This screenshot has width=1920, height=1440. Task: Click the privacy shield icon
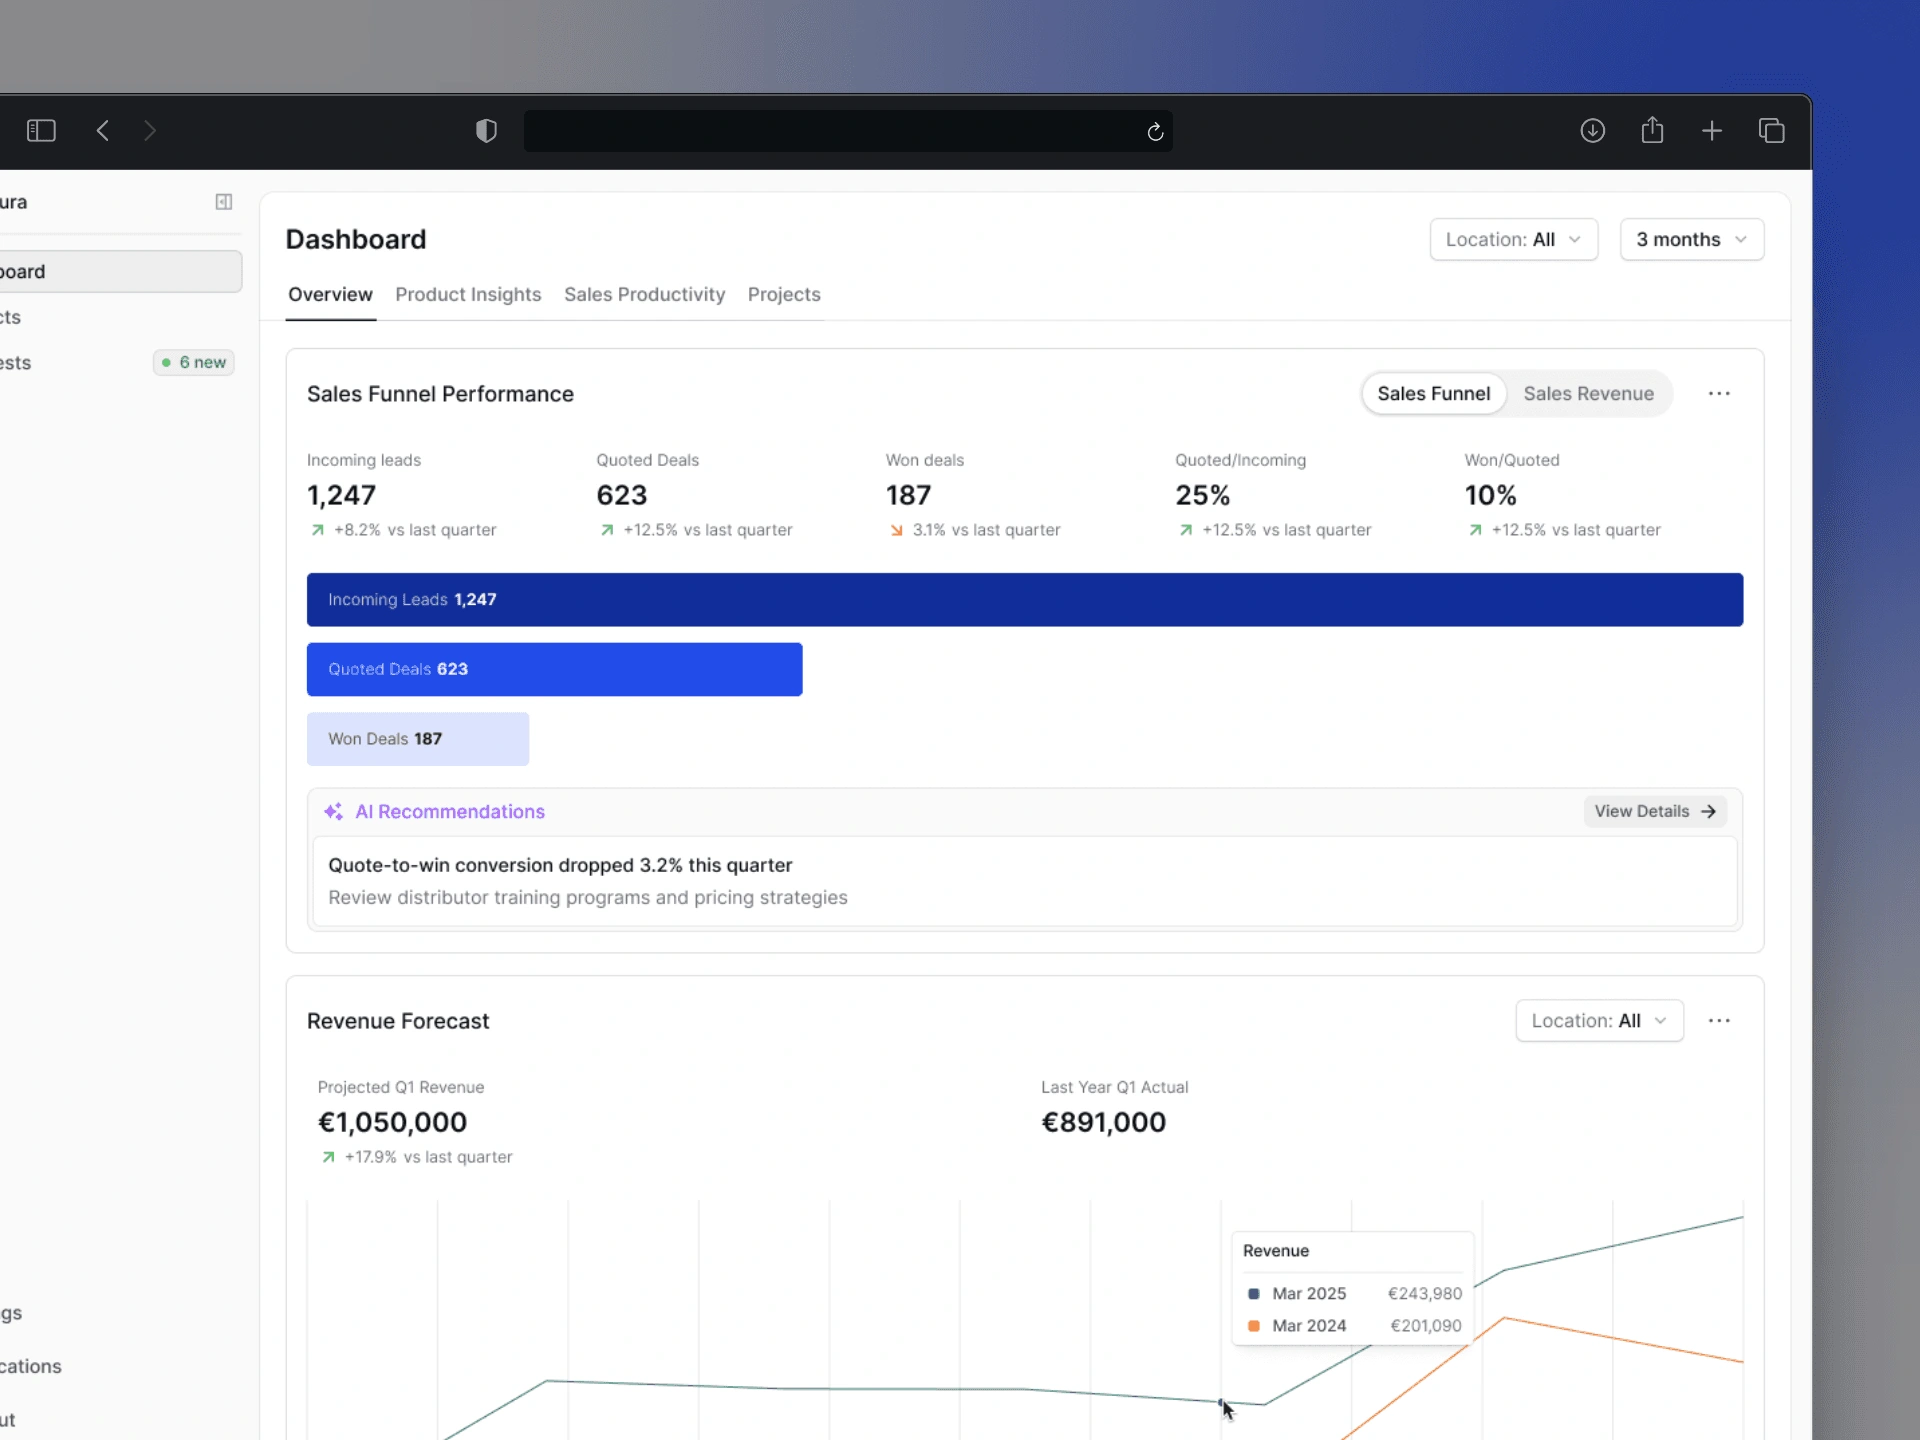486,131
